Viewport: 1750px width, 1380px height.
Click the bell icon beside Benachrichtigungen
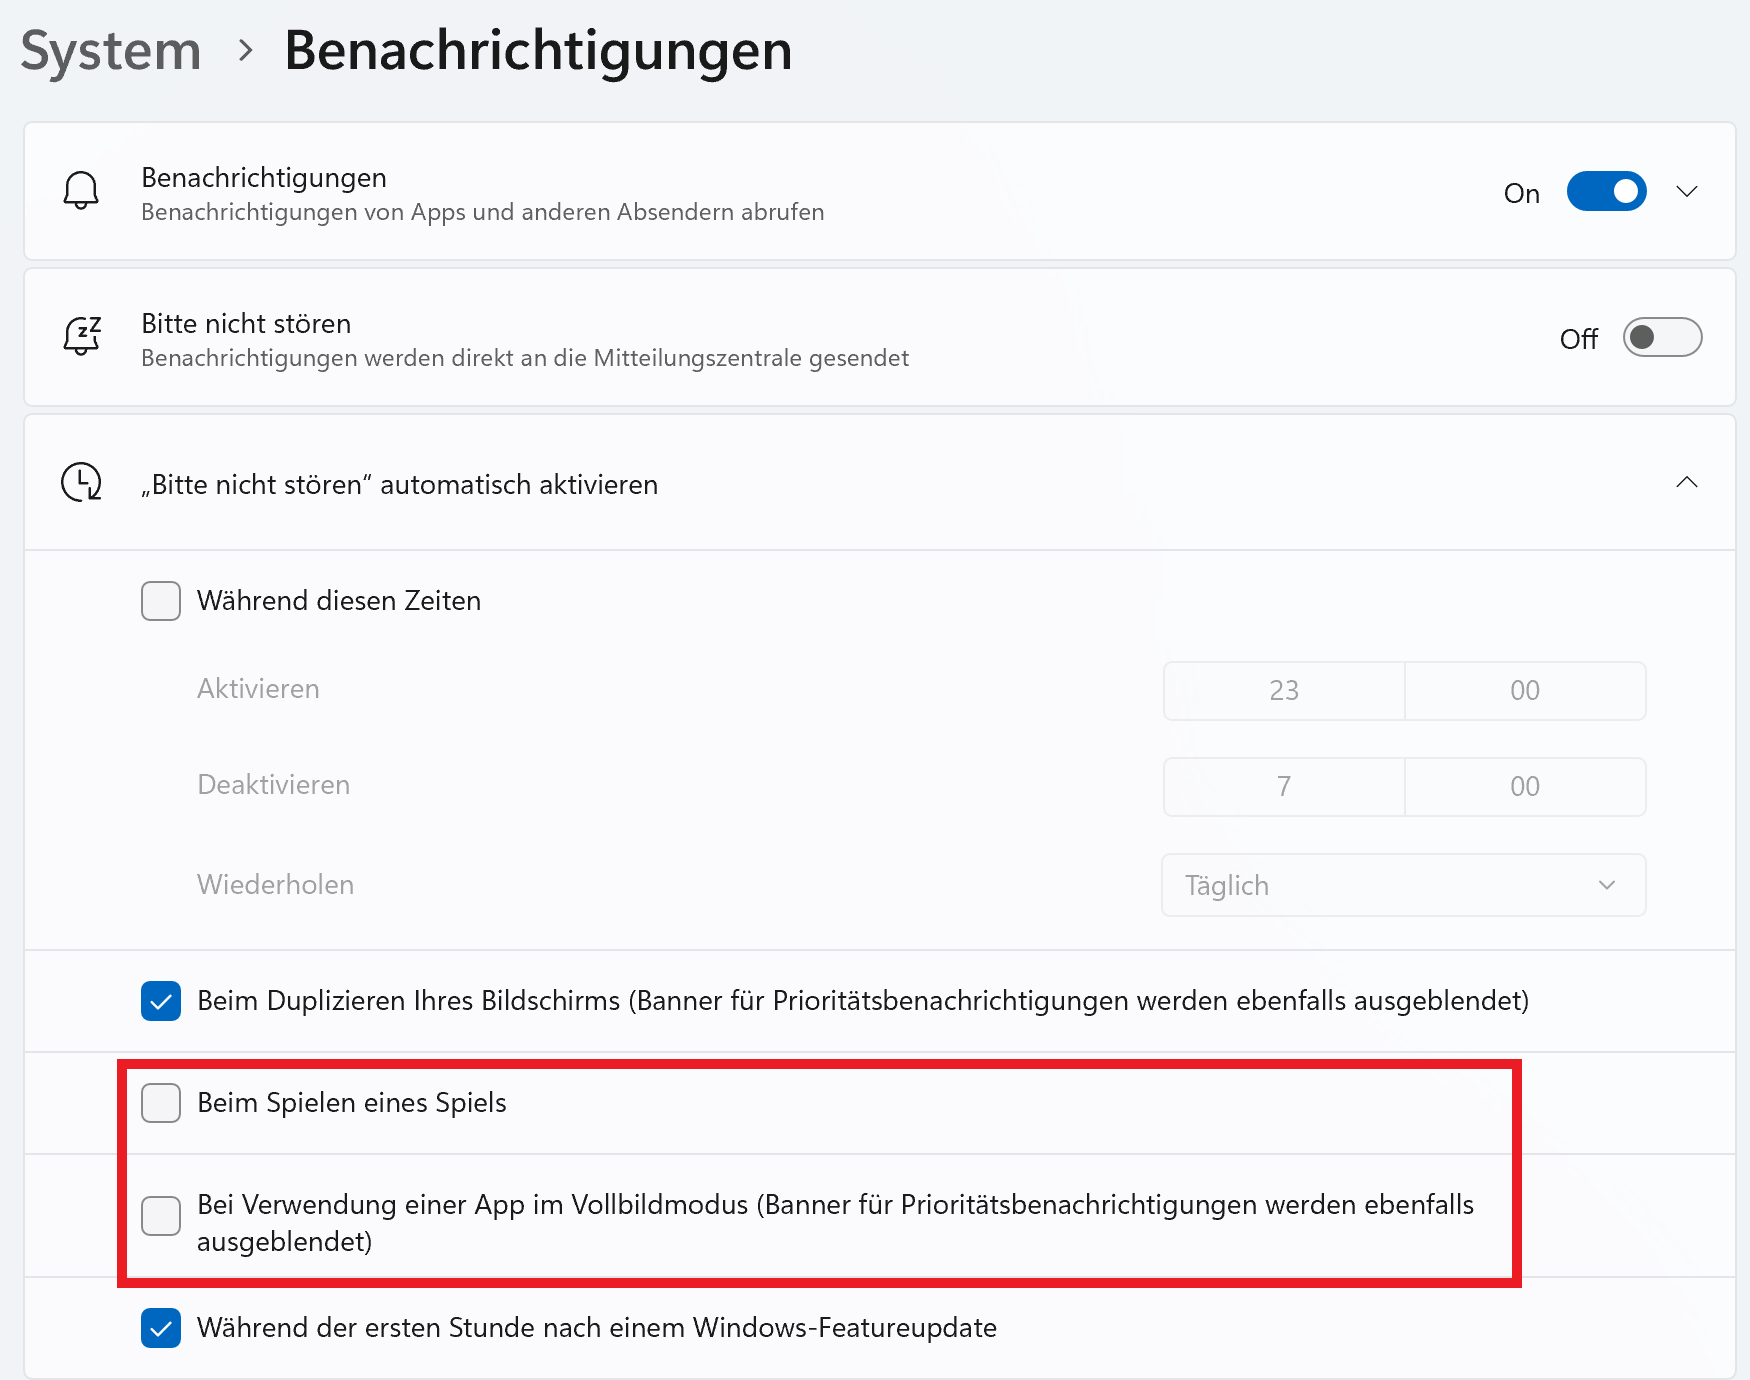click(x=81, y=190)
